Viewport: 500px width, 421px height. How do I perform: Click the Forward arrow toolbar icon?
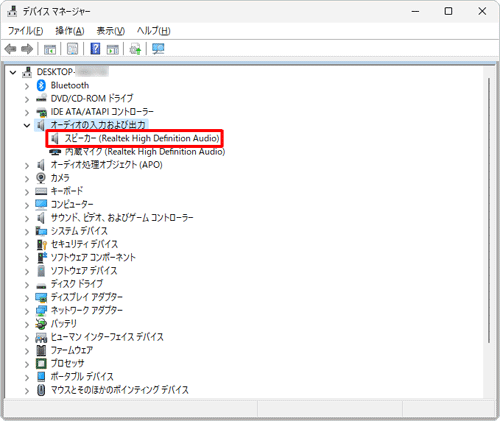[27, 49]
